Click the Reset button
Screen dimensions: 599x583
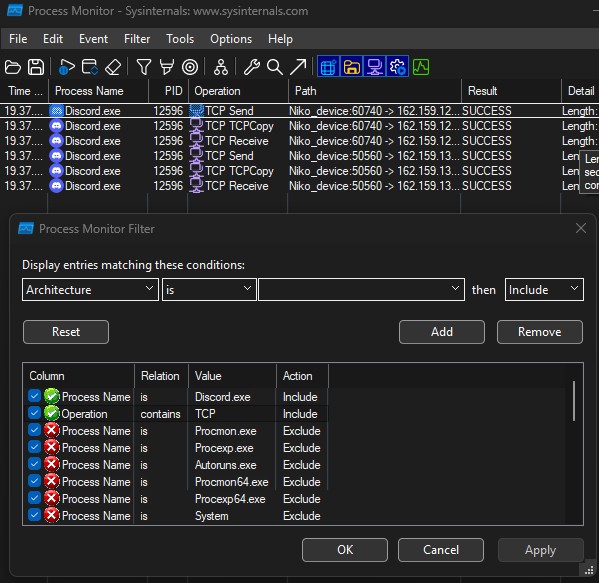click(66, 332)
